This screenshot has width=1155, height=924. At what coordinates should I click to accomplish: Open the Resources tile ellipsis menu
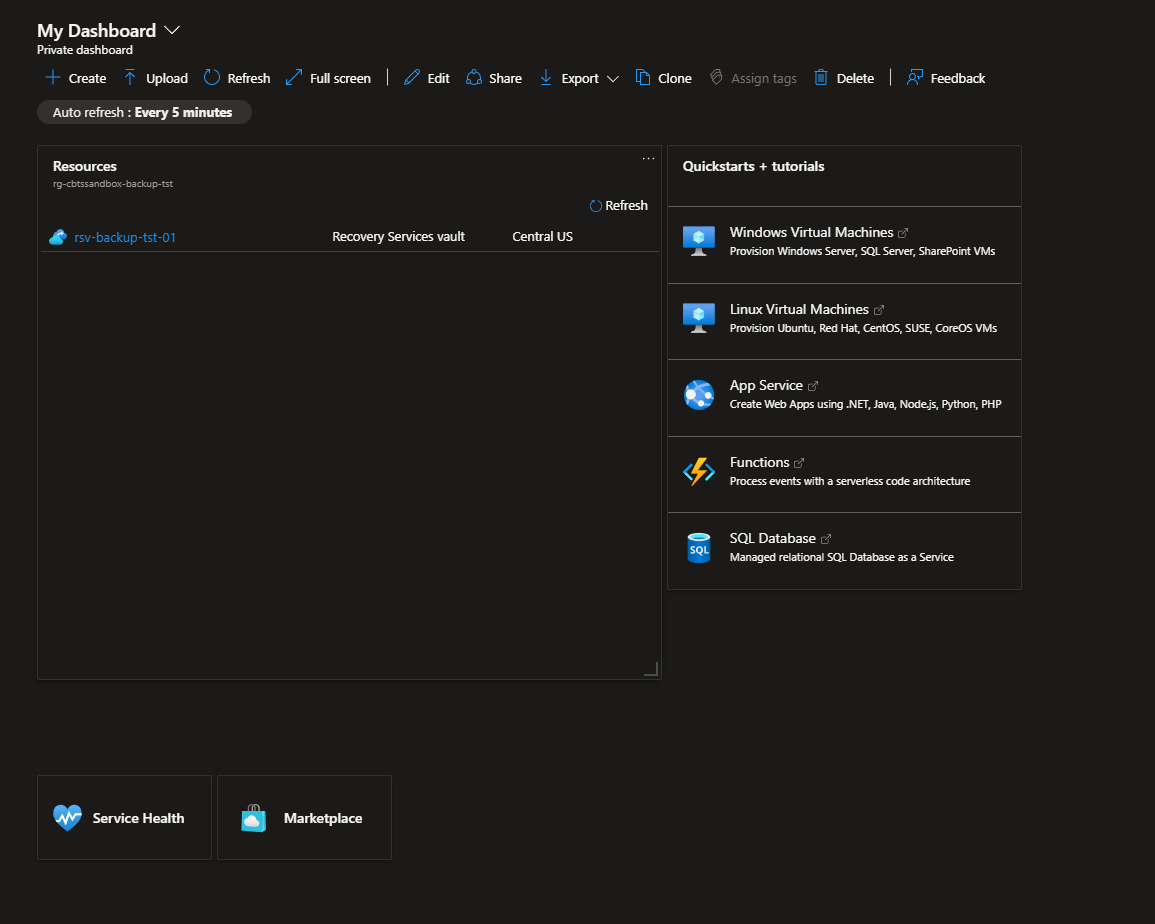(648, 158)
